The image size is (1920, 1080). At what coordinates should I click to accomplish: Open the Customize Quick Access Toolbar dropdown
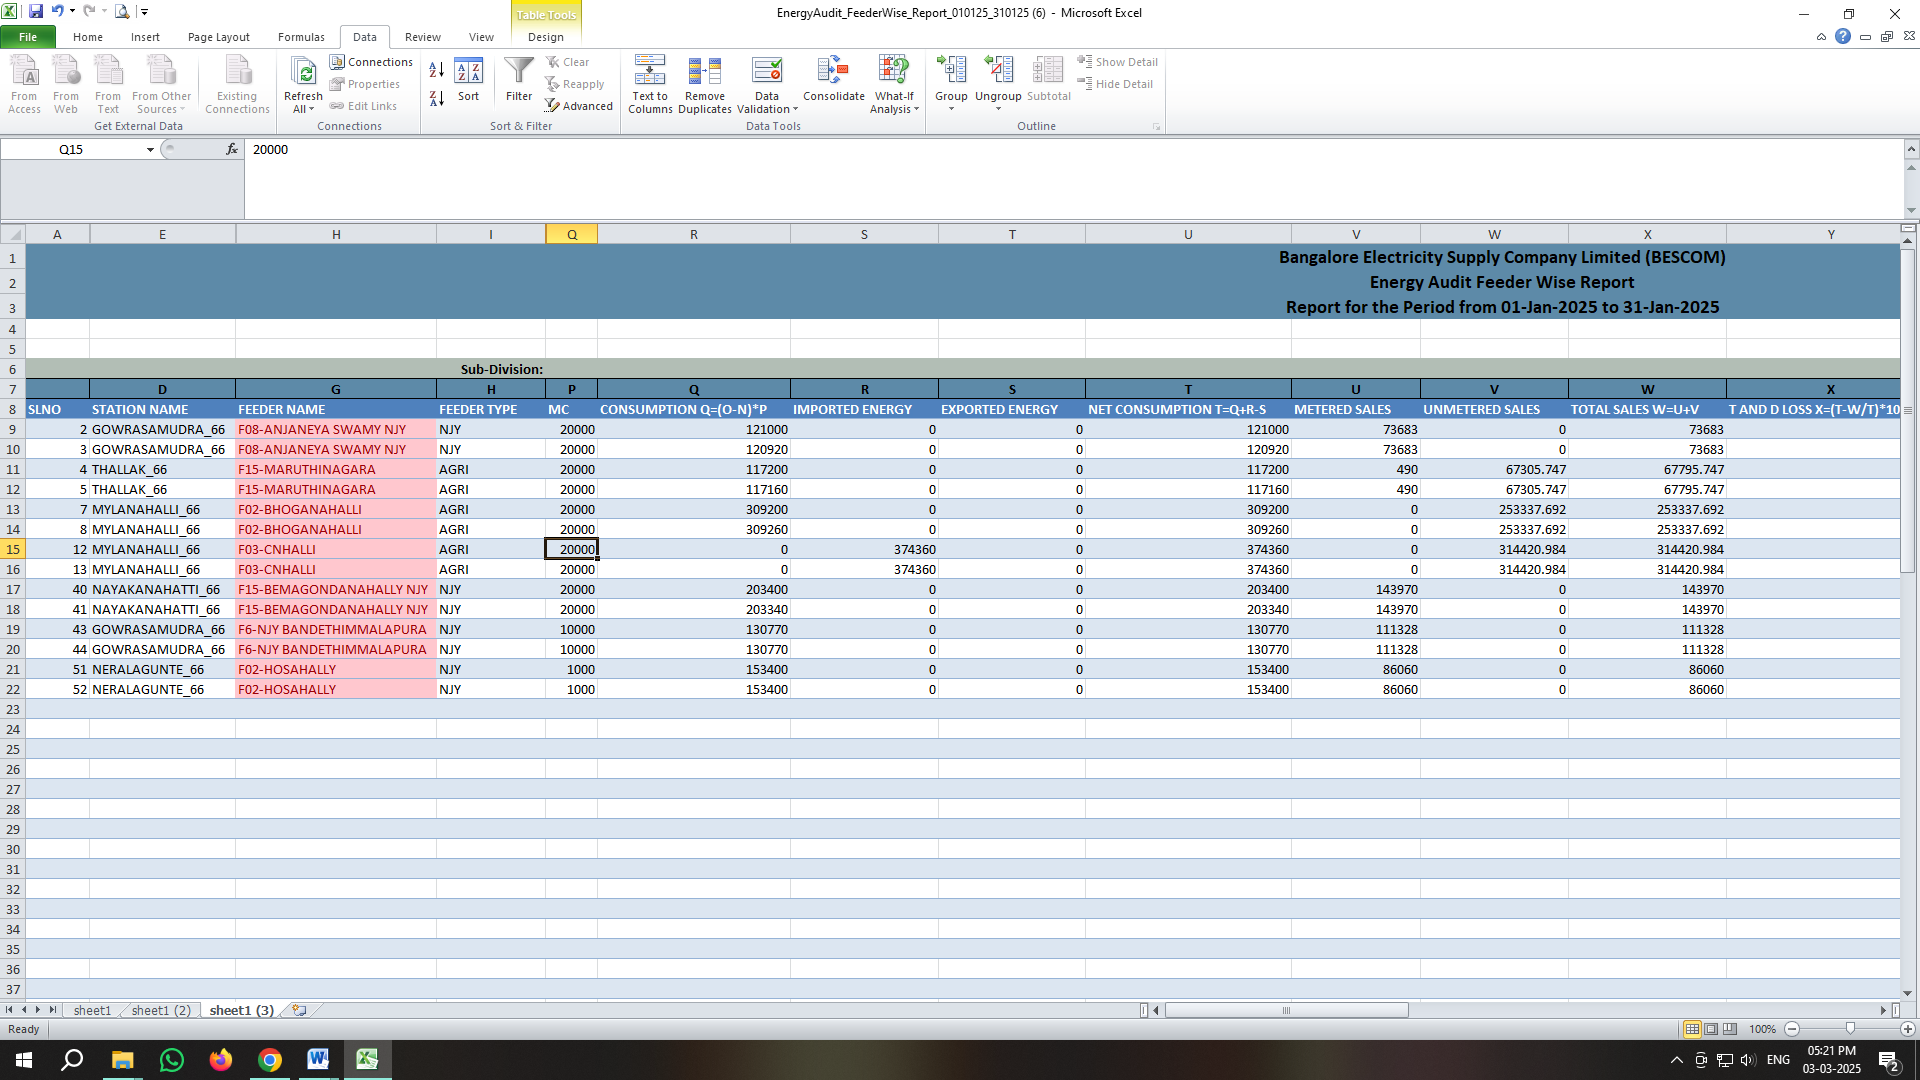pyautogui.click(x=144, y=12)
